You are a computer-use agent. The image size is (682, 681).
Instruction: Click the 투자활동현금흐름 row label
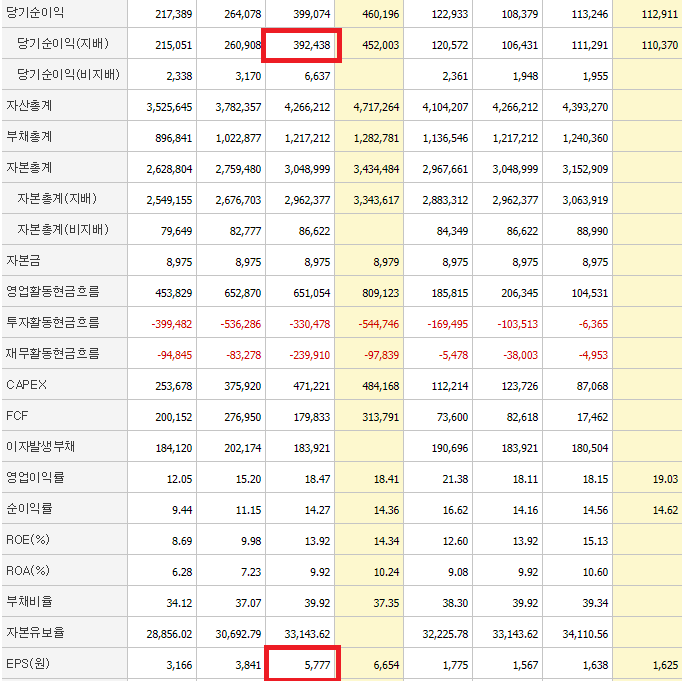[x=53, y=322]
